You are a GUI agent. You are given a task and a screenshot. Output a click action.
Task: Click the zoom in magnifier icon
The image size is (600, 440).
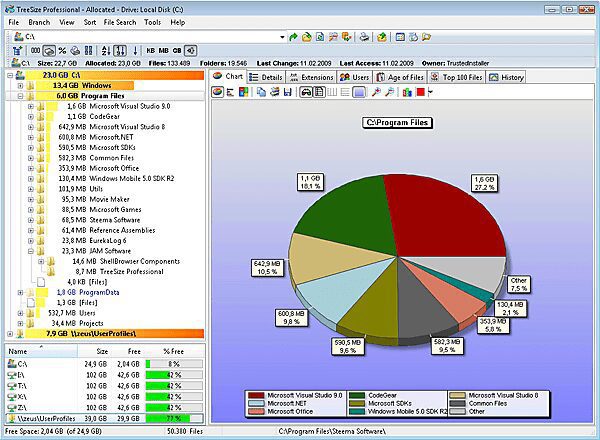[x=376, y=92]
